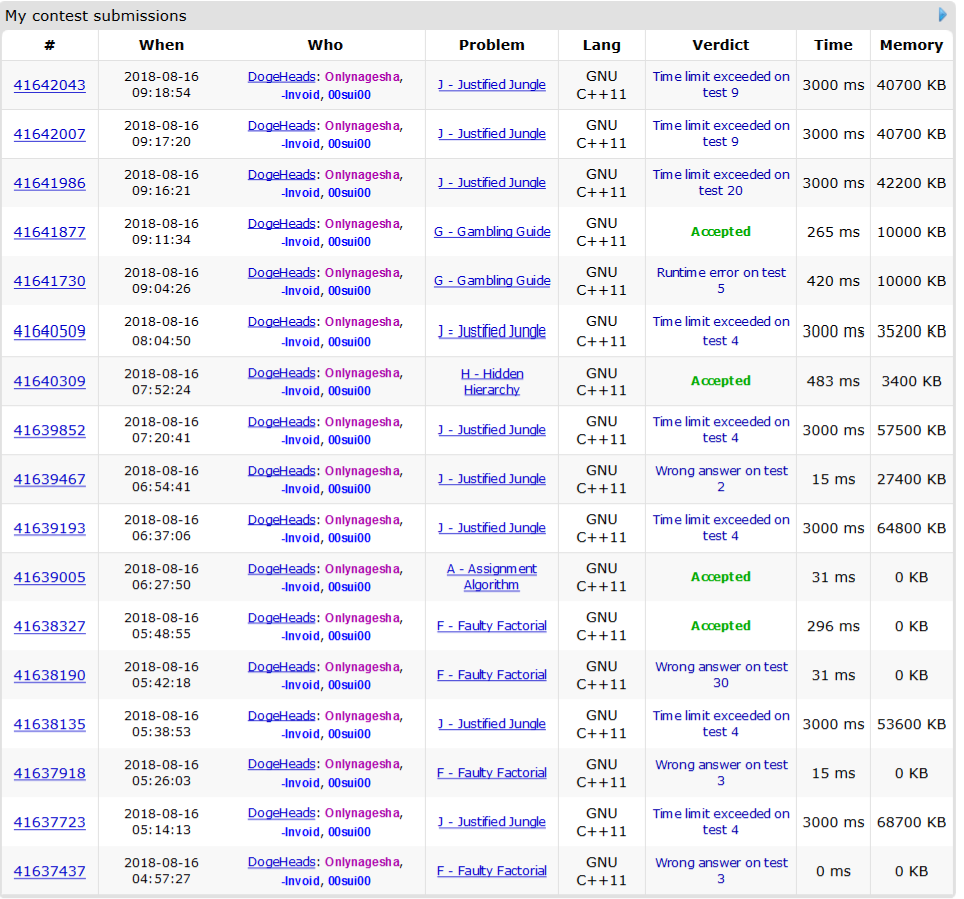This screenshot has height=899, width=964.
Task: Click Time limit exceeded on test 20
Action: pos(720,183)
